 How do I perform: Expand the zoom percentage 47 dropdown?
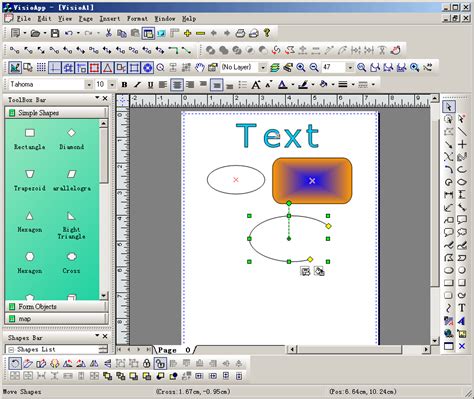(349, 68)
